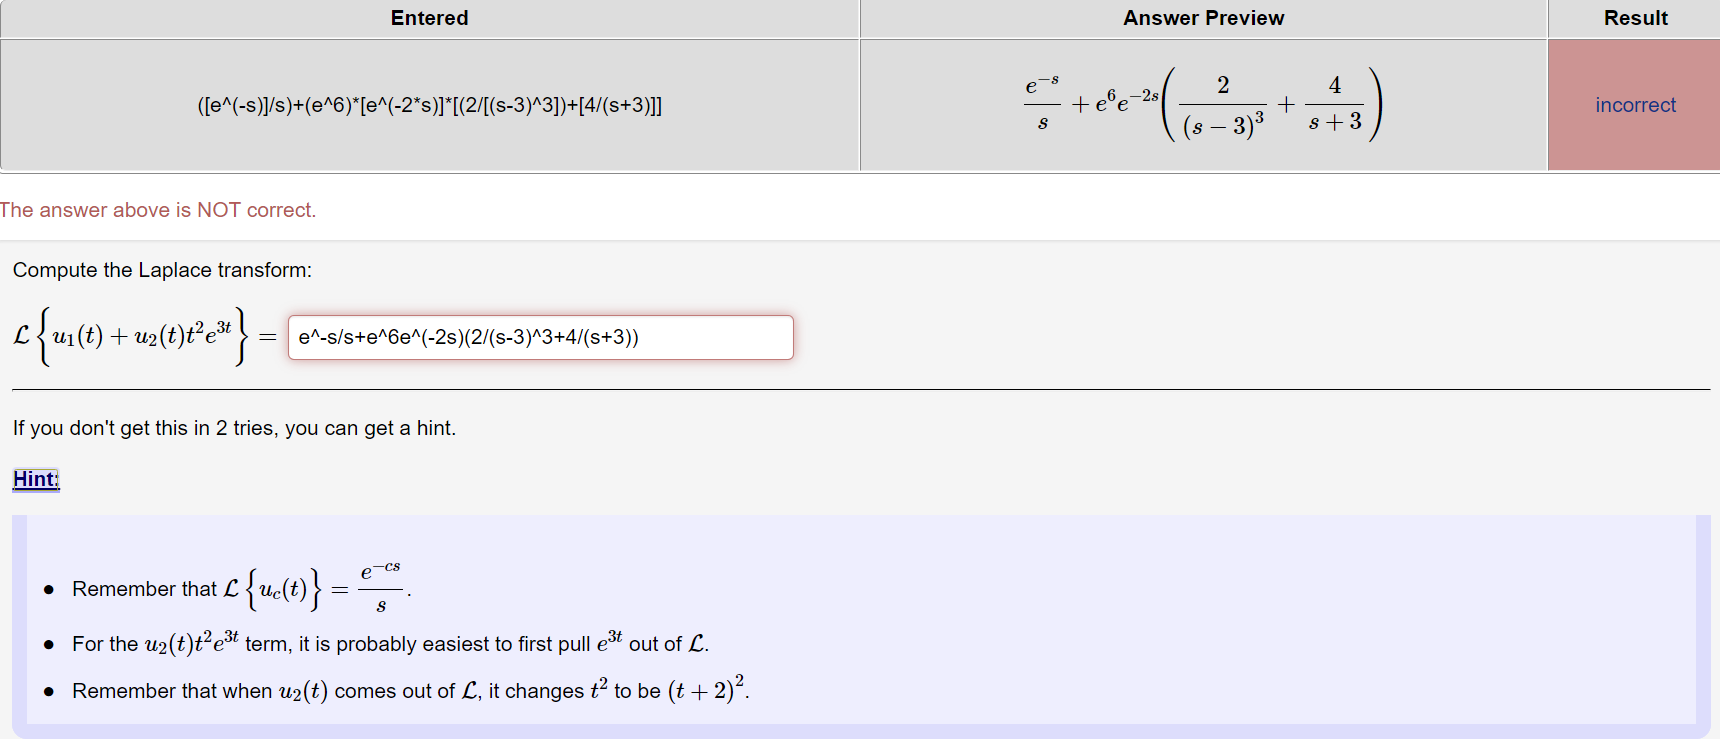Viewport: 1720px width, 739px height.
Task: Click the two tries hint notice text
Action: point(234,428)
